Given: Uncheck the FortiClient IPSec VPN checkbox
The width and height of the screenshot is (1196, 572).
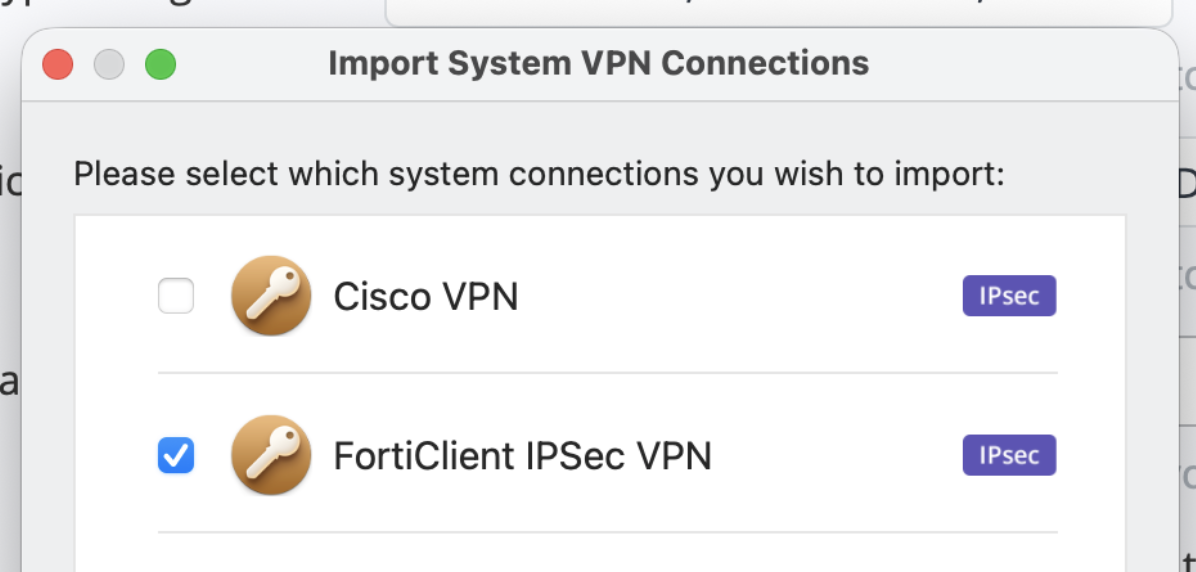Looking at the screenshot, I should tap(176, 456).
